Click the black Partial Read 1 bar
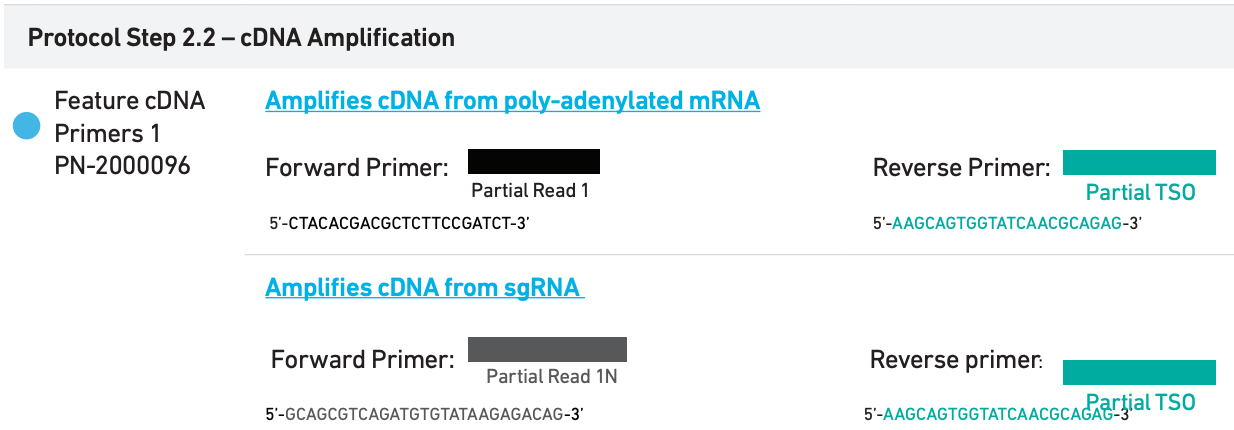 coord(533,161)
